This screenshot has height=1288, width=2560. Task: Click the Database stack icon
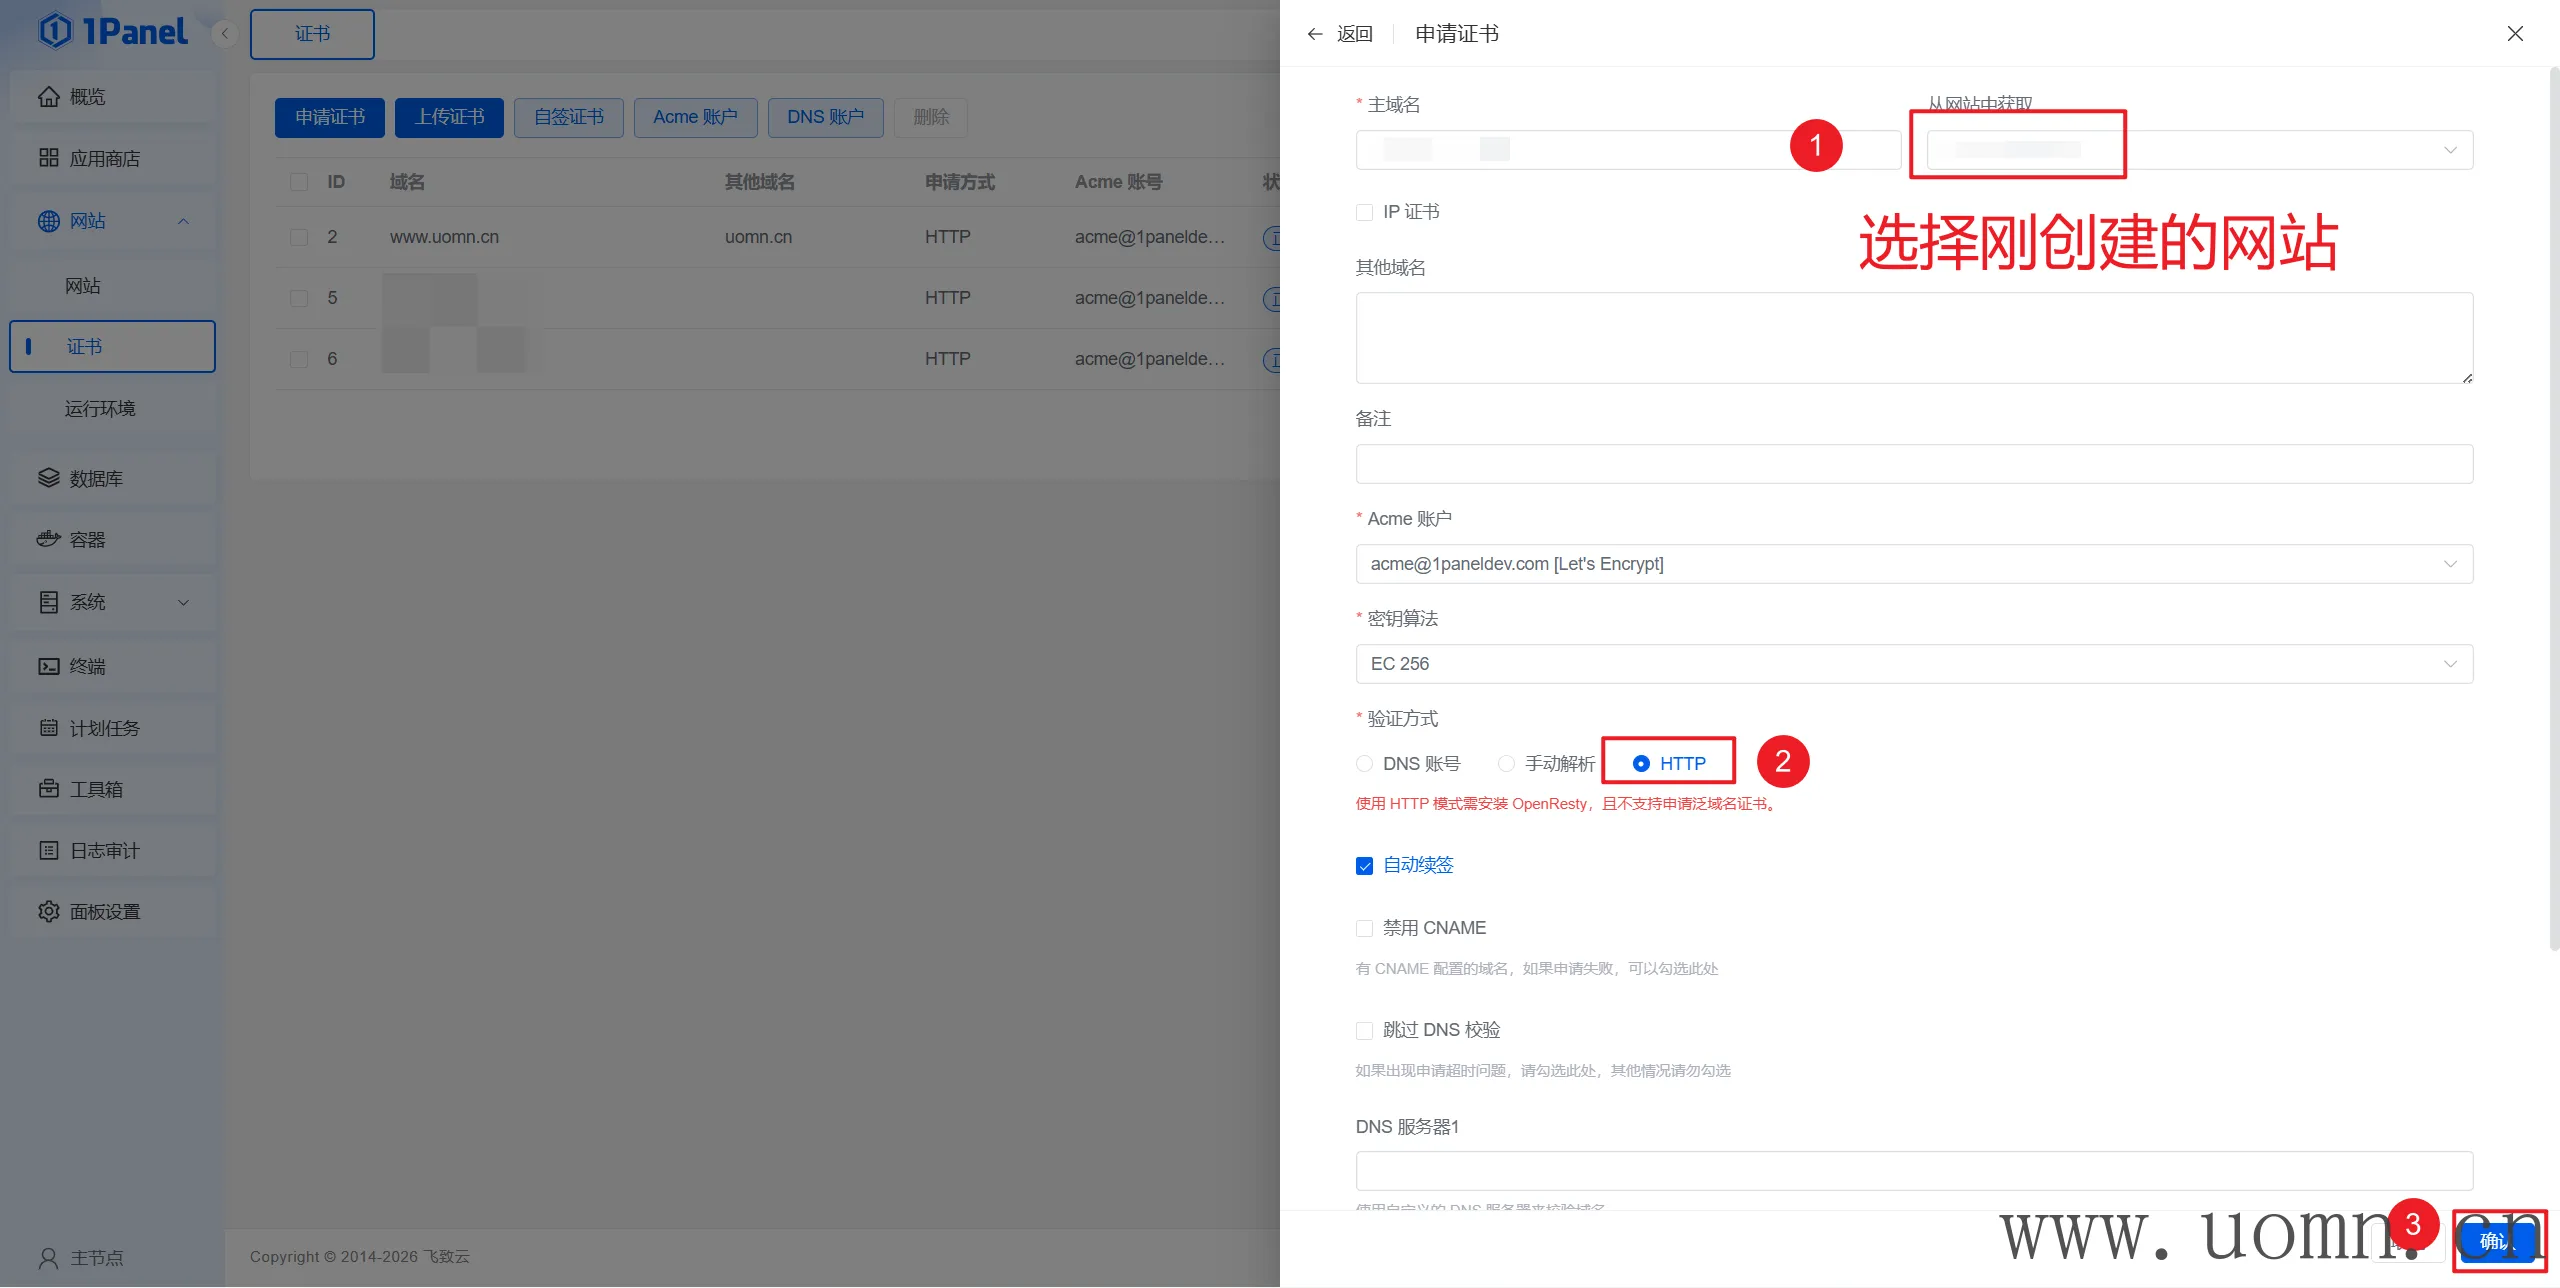tap(48, 478)
